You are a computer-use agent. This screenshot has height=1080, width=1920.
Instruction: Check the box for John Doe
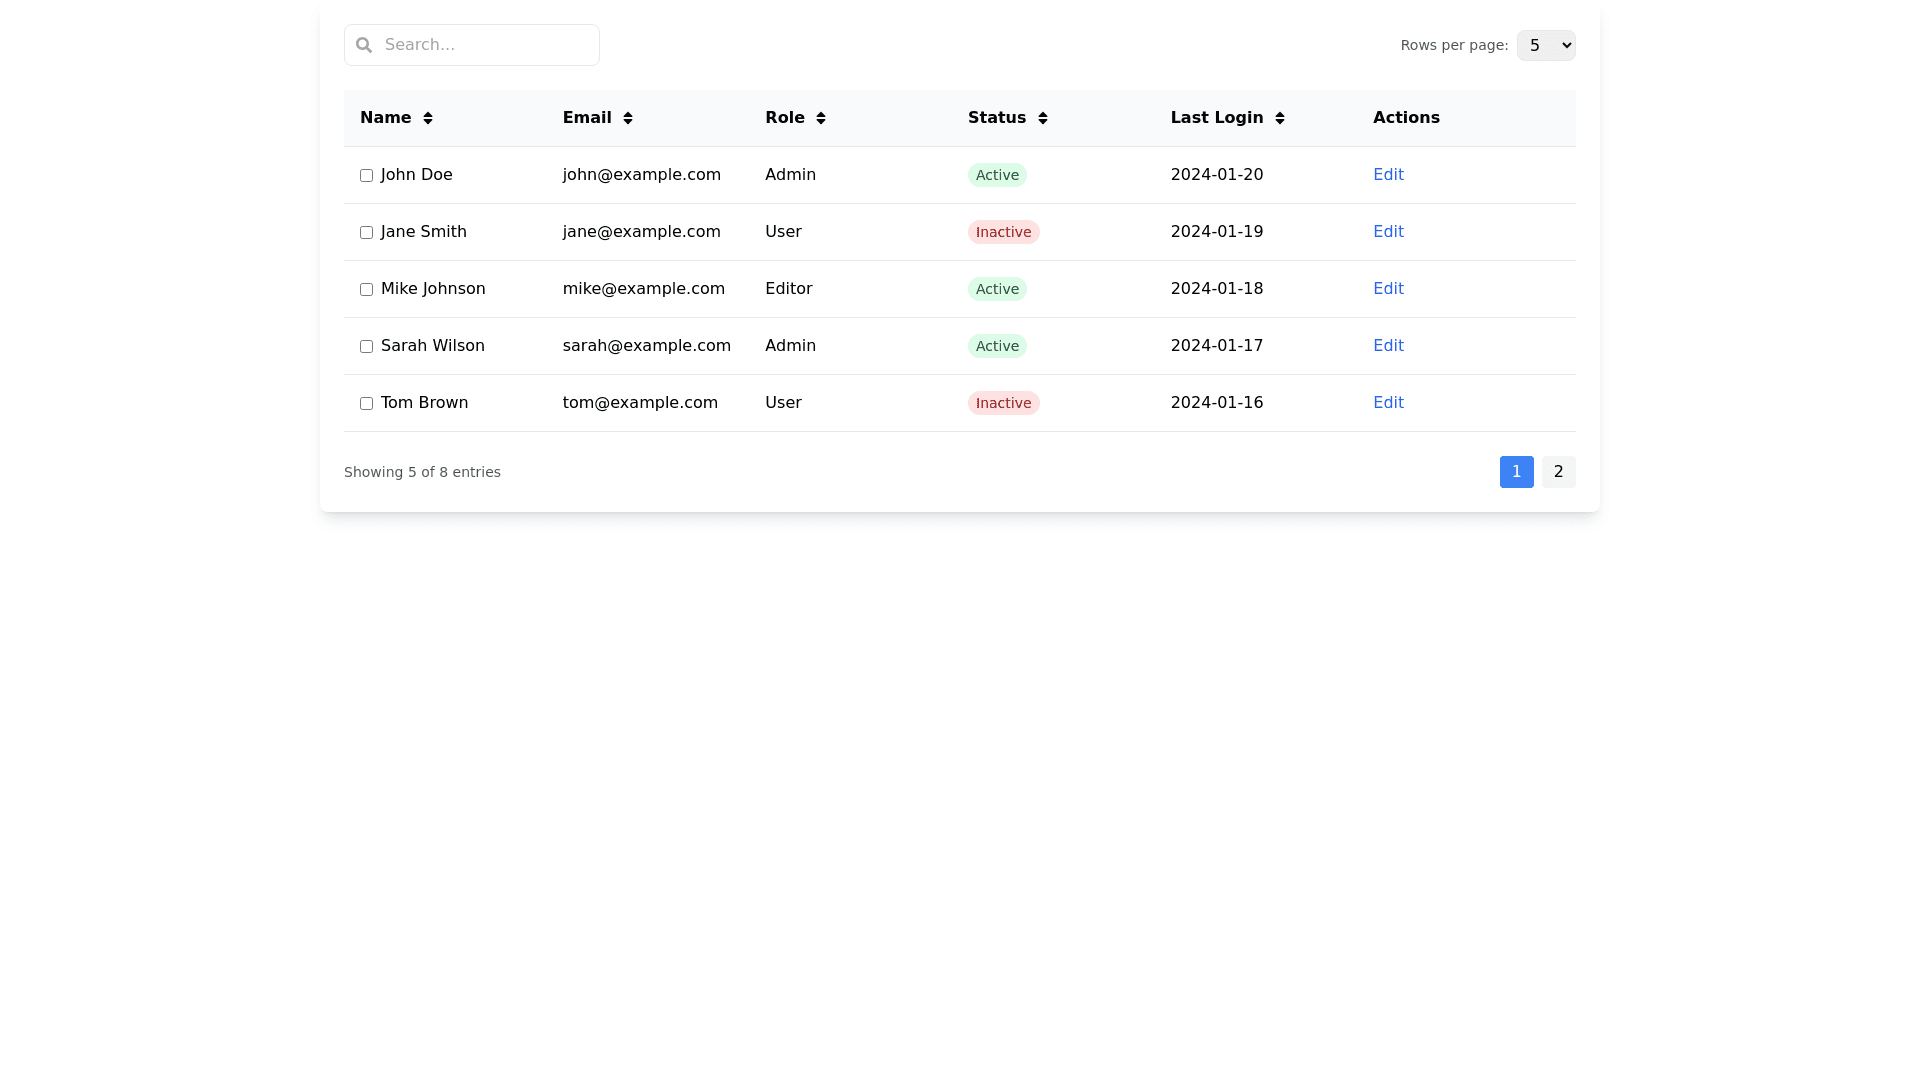367,176
